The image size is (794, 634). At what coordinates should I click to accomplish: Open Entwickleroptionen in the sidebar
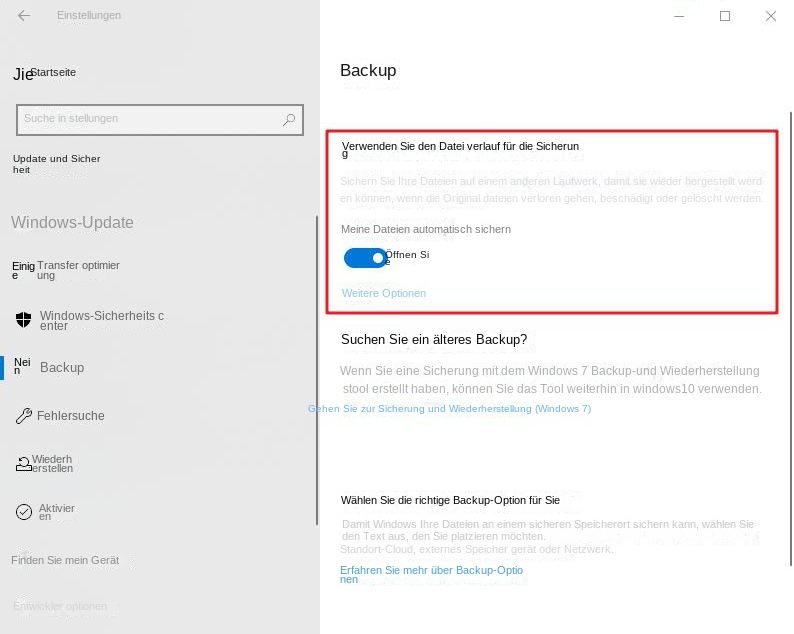pos(60,606)
